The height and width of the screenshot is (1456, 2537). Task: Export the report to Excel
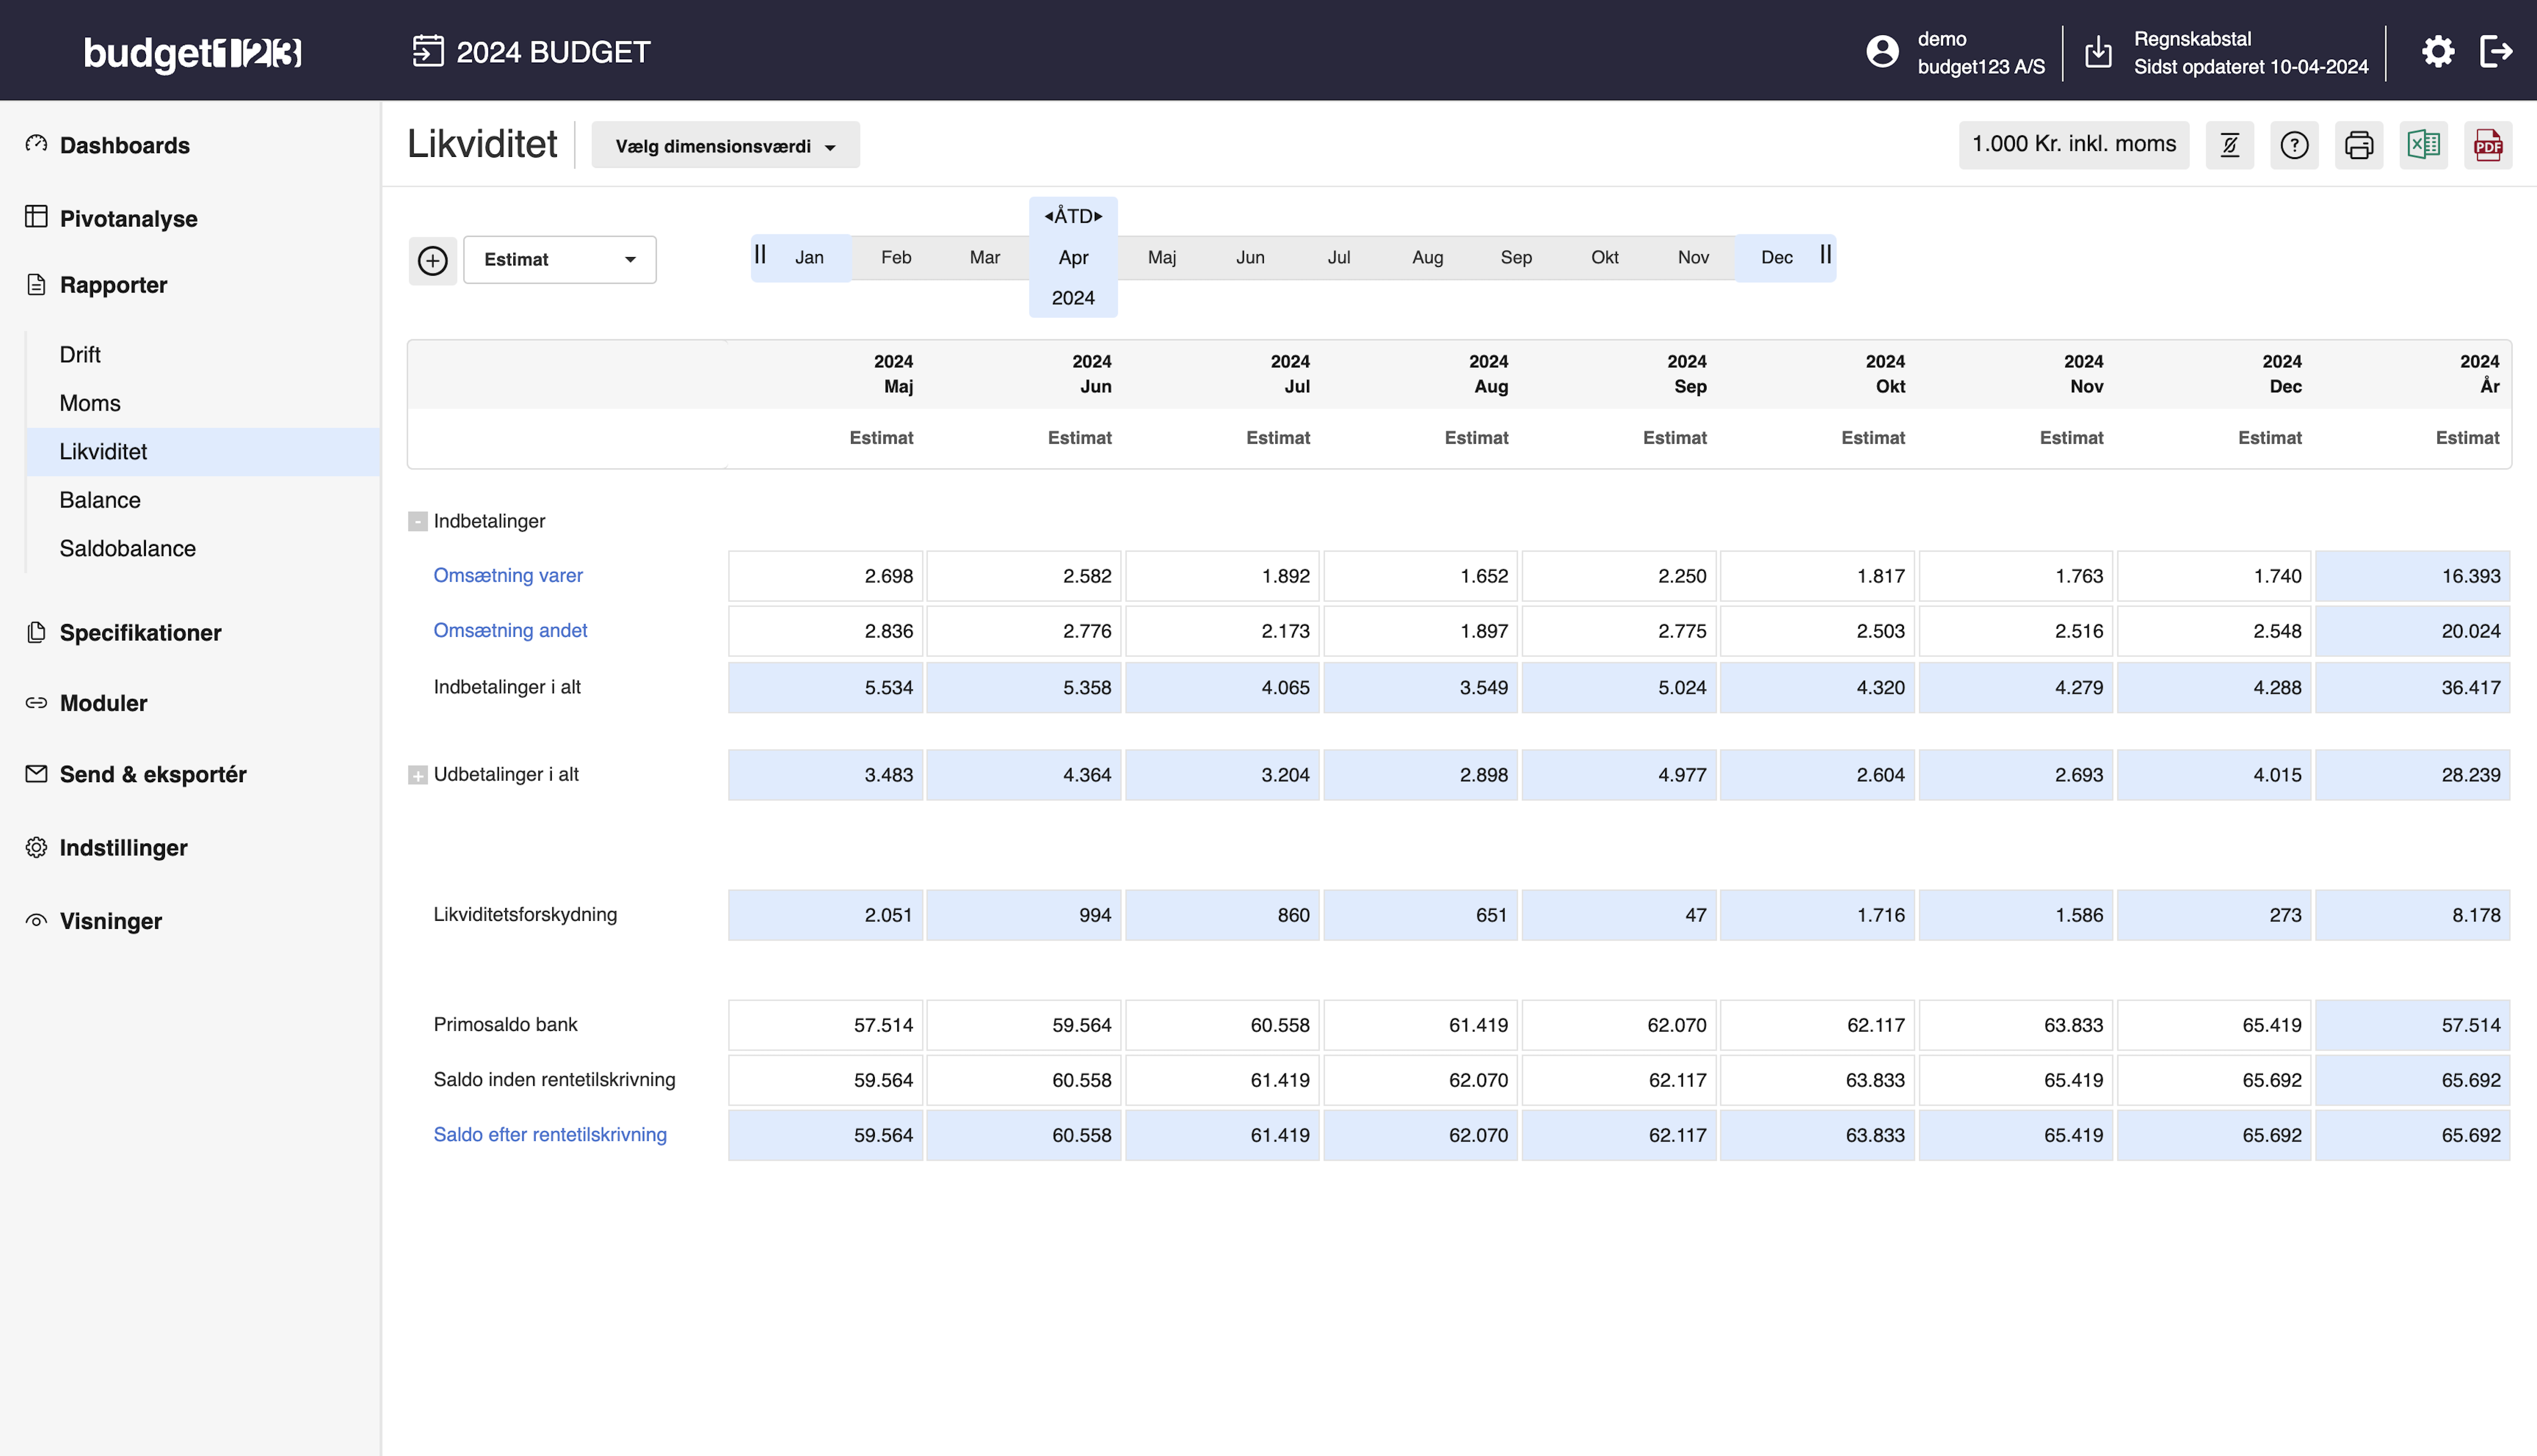[2424, 145]
